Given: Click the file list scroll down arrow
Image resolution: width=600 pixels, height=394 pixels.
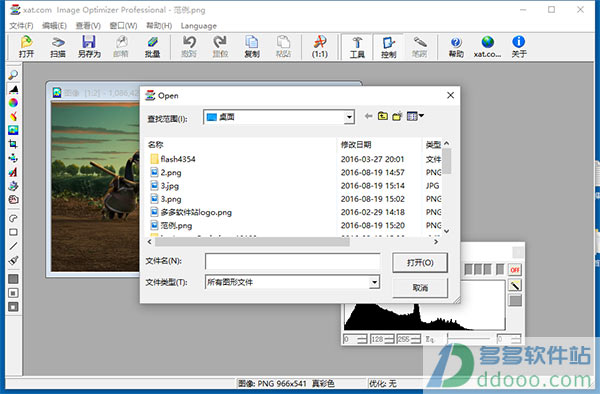Looking at the screenshot, I should click(x=446, y=231).
